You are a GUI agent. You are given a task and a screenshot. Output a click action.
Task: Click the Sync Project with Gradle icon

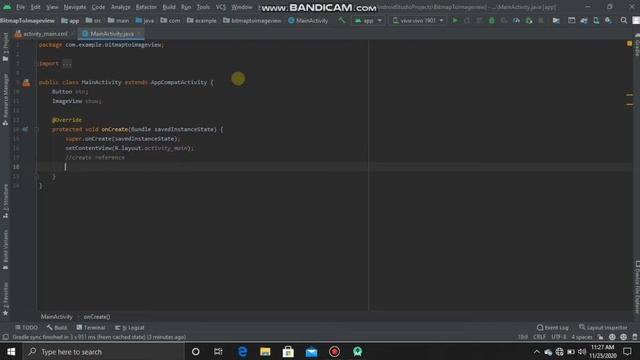(x=584, y=20)
